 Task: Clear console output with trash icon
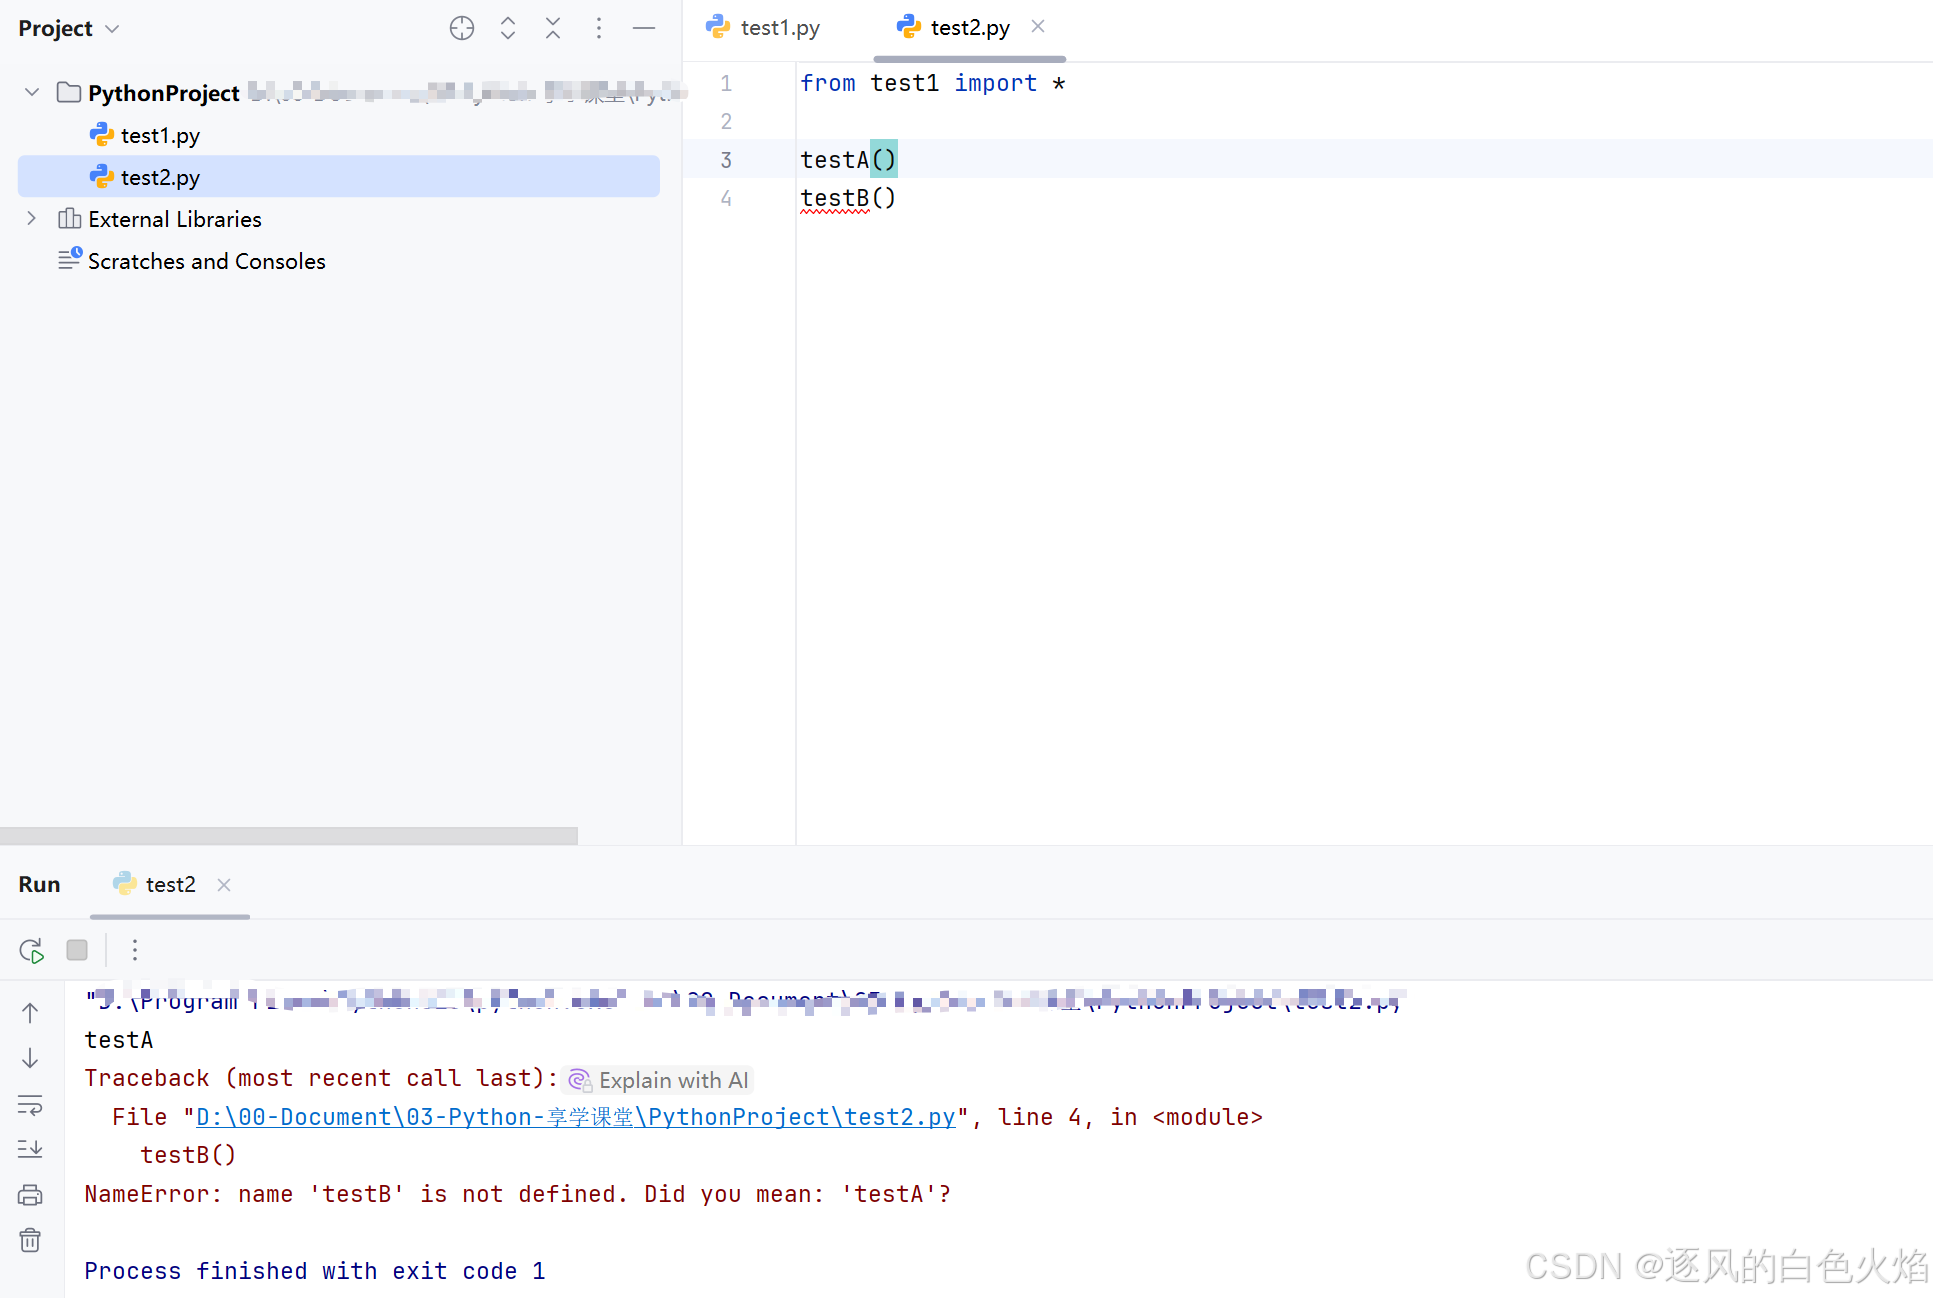(30, 1241)
